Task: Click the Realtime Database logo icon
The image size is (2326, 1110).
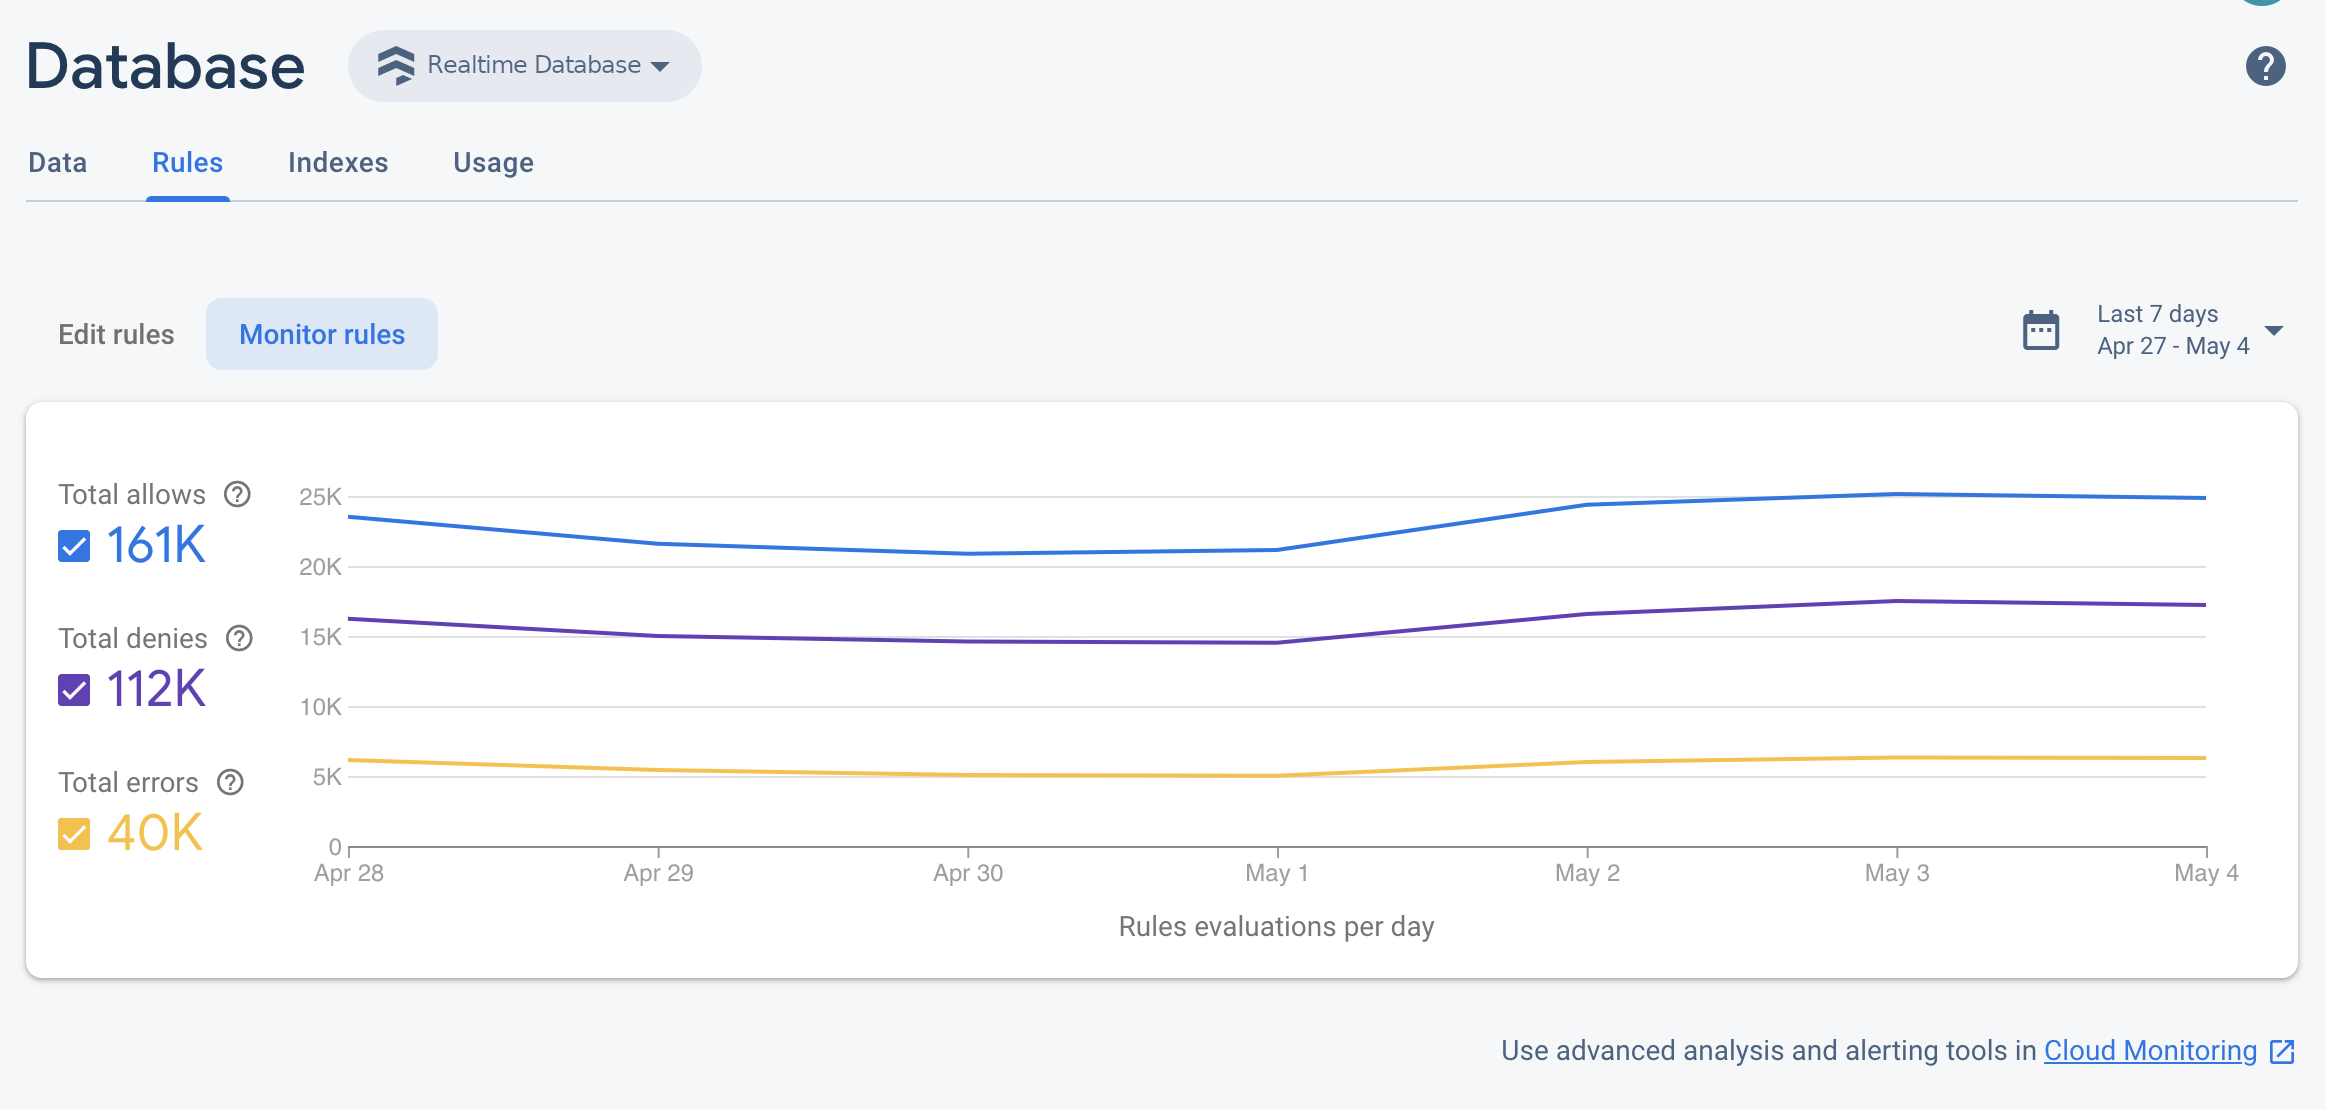Action: pyautogui.click(x=393, y=64)
